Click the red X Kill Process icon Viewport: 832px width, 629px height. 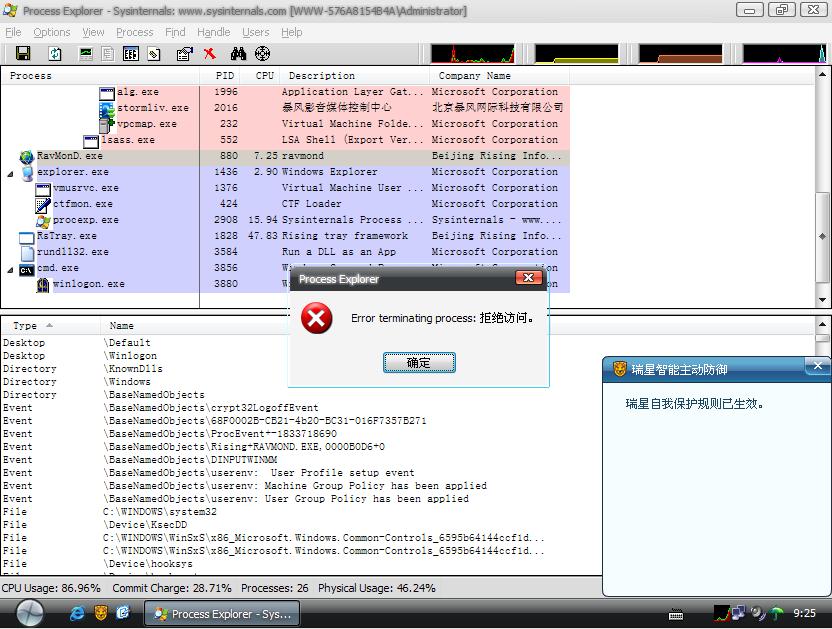[210, 53]
